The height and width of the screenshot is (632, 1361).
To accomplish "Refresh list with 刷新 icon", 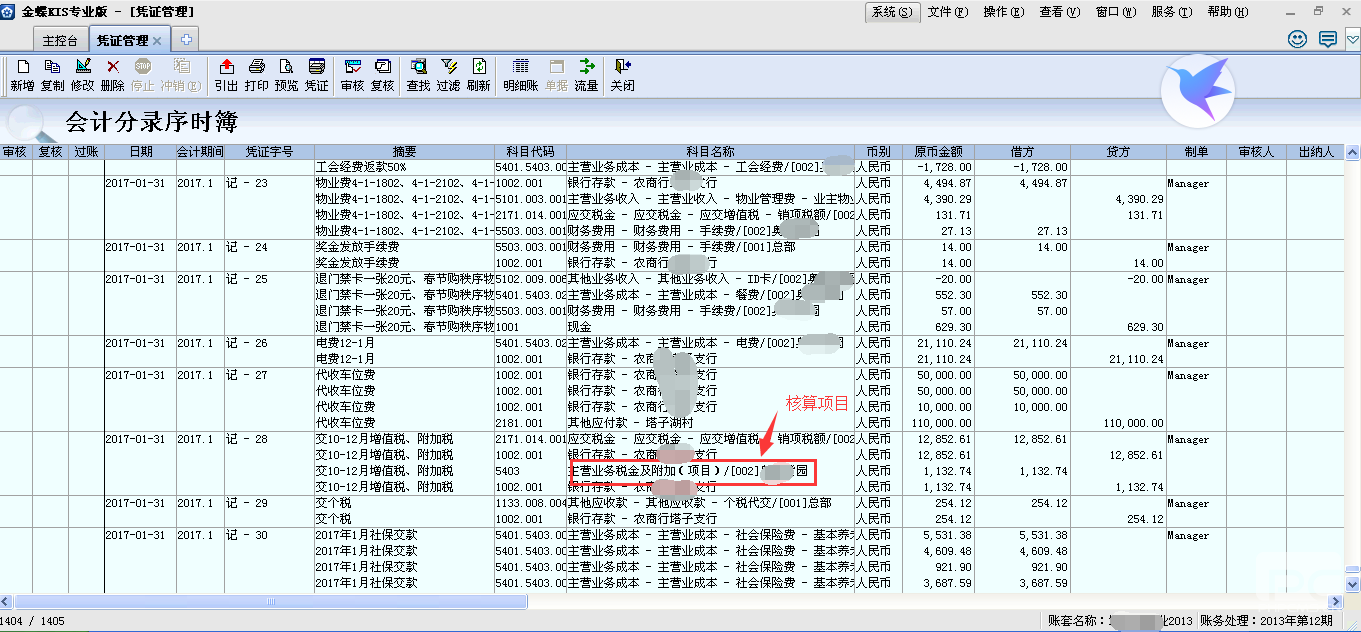I will 478,75.
